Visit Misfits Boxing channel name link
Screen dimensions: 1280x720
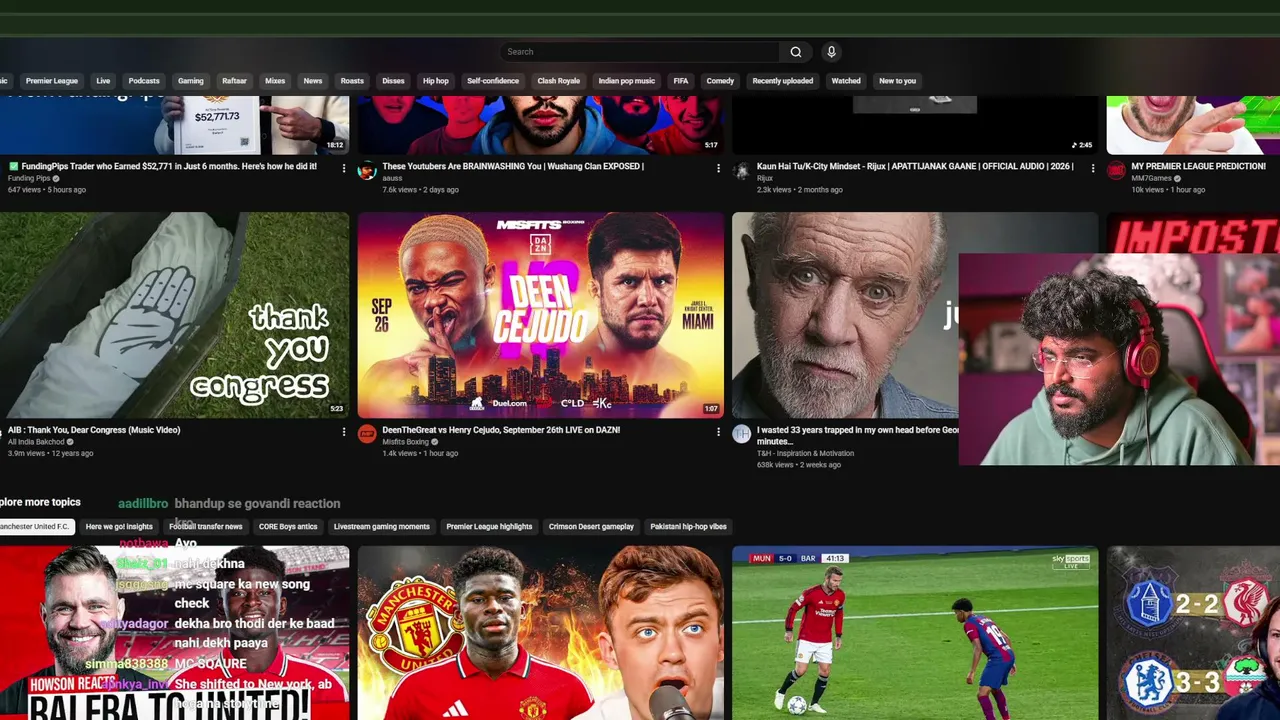click(x=405, y=442)
